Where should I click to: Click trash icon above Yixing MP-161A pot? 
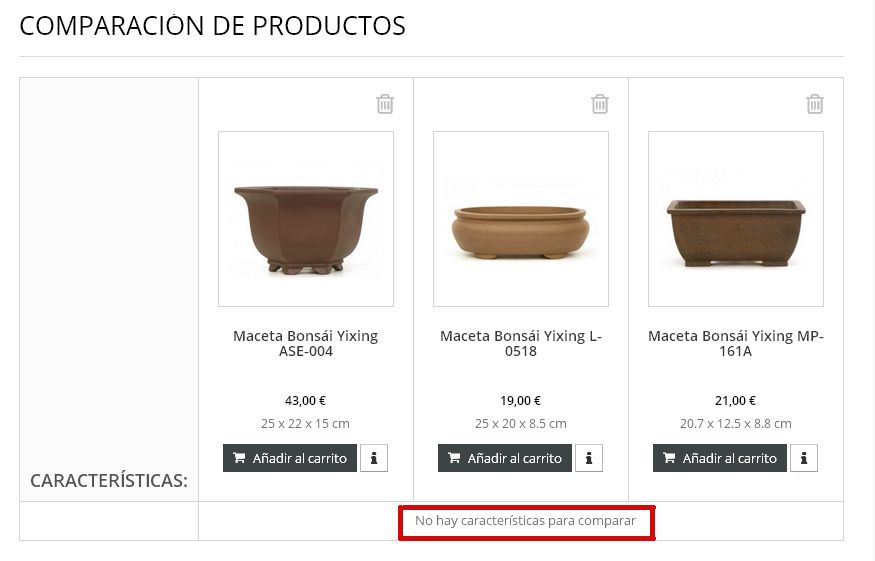click(815, 104)
